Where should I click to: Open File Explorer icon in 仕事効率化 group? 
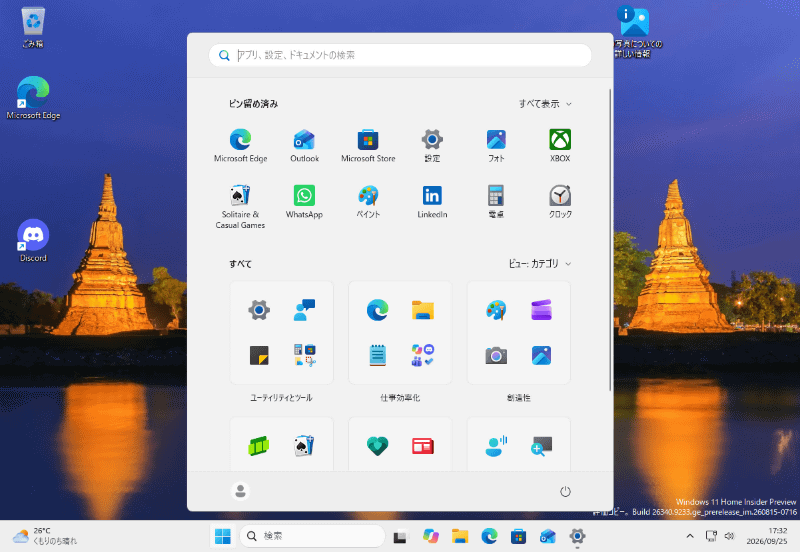(x=423, y=310)
